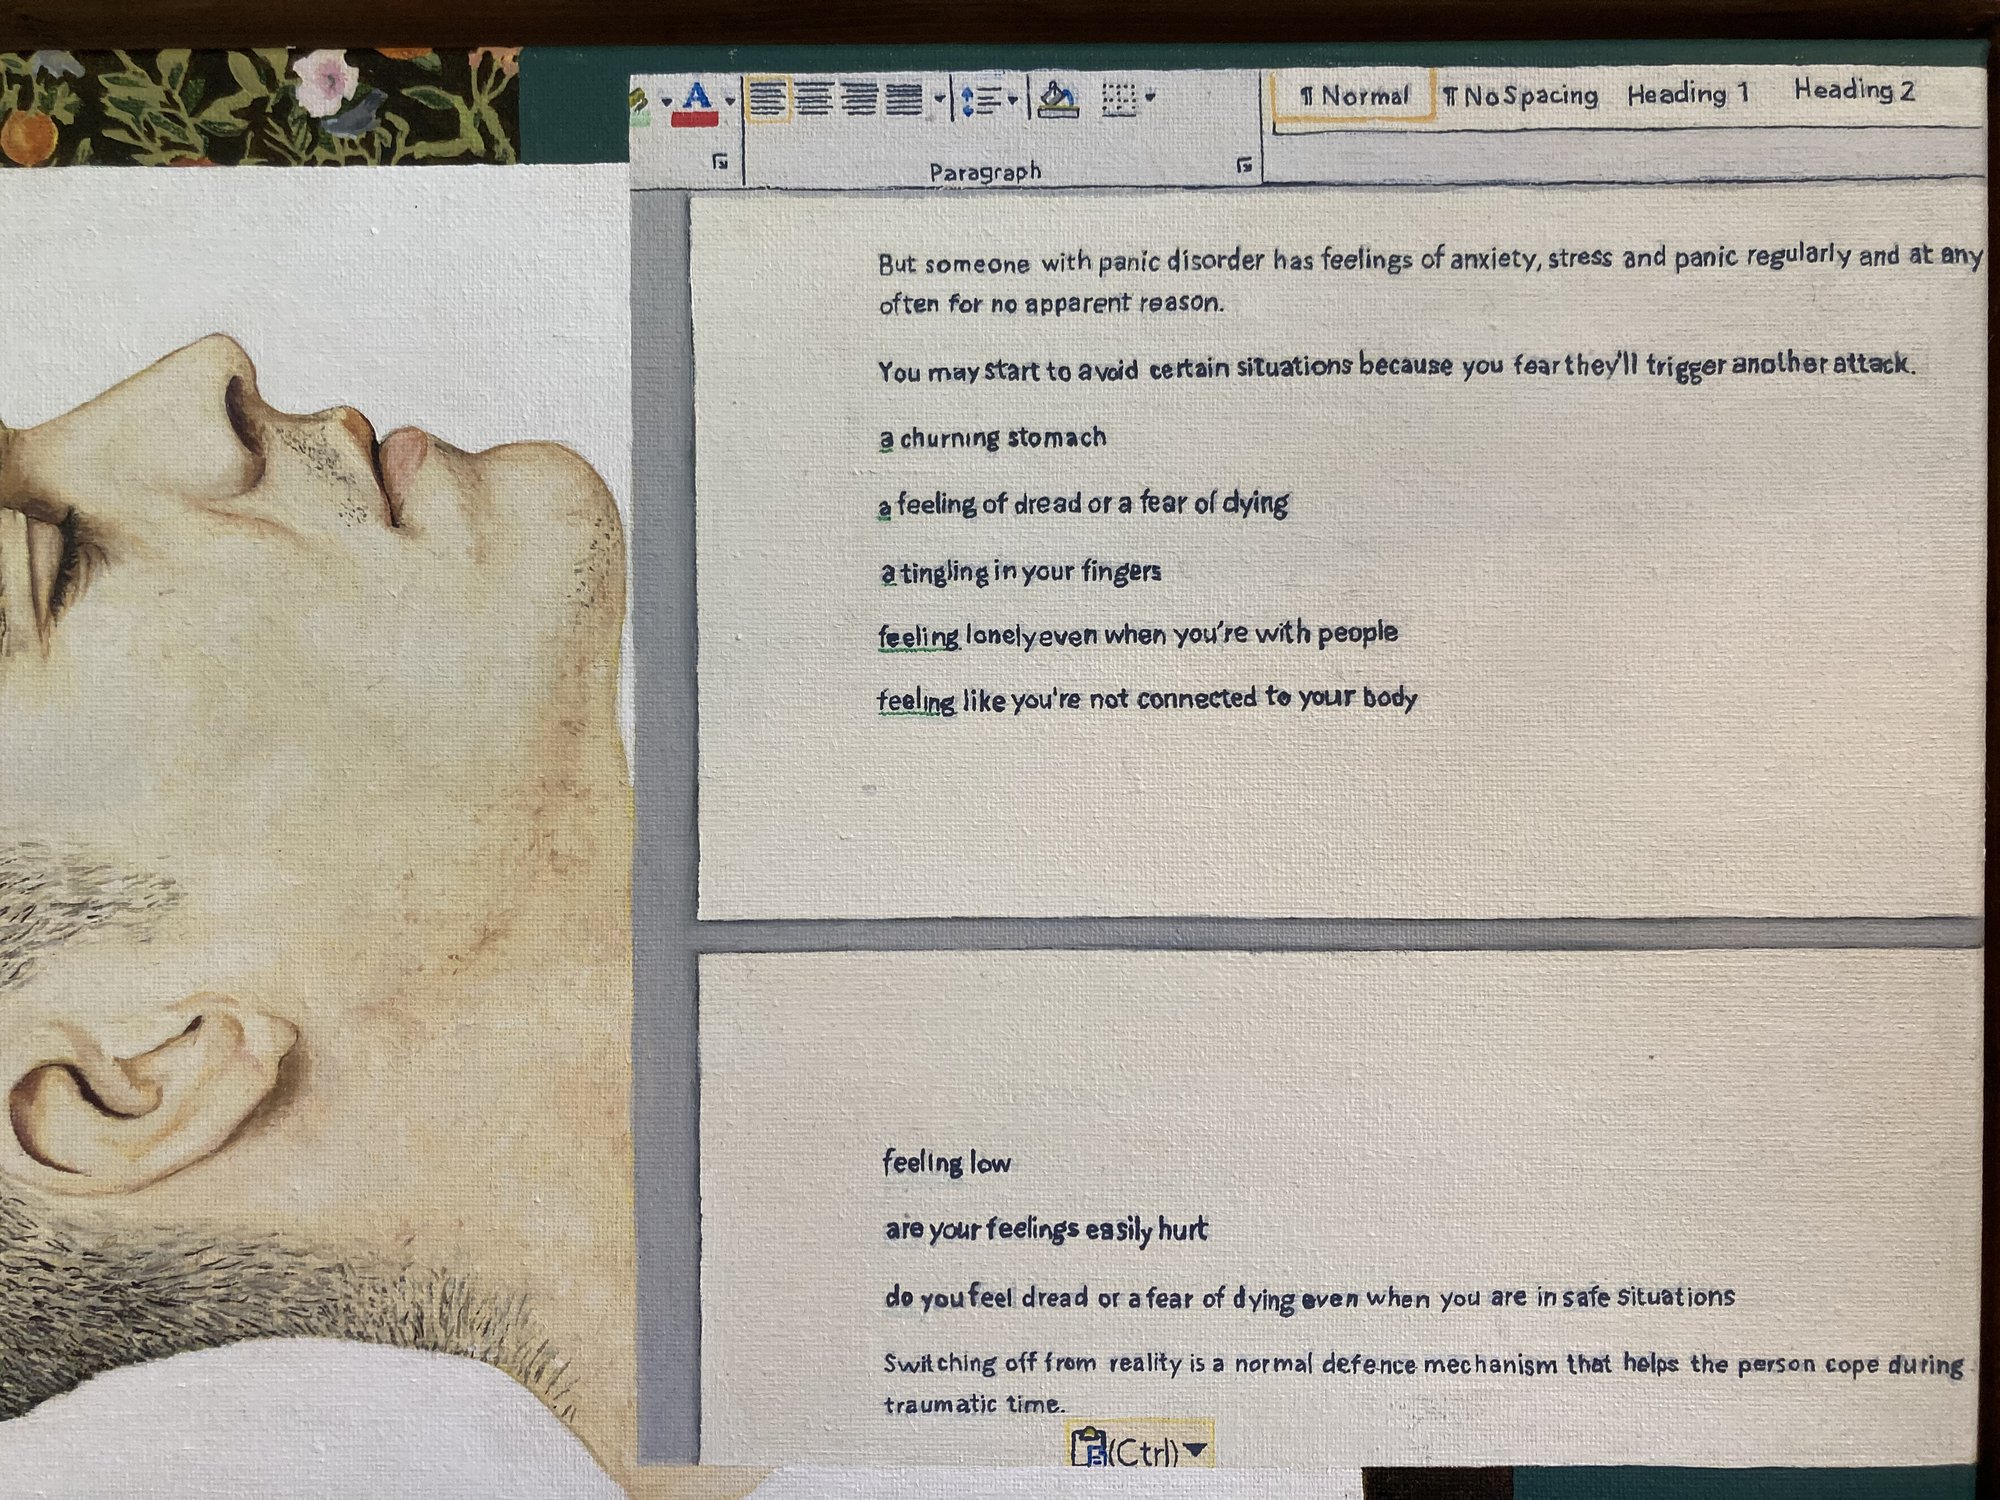This screenshot has height=1500, width=2000.
Task: Click the Align Left icon
Action: tap(767, 100)
